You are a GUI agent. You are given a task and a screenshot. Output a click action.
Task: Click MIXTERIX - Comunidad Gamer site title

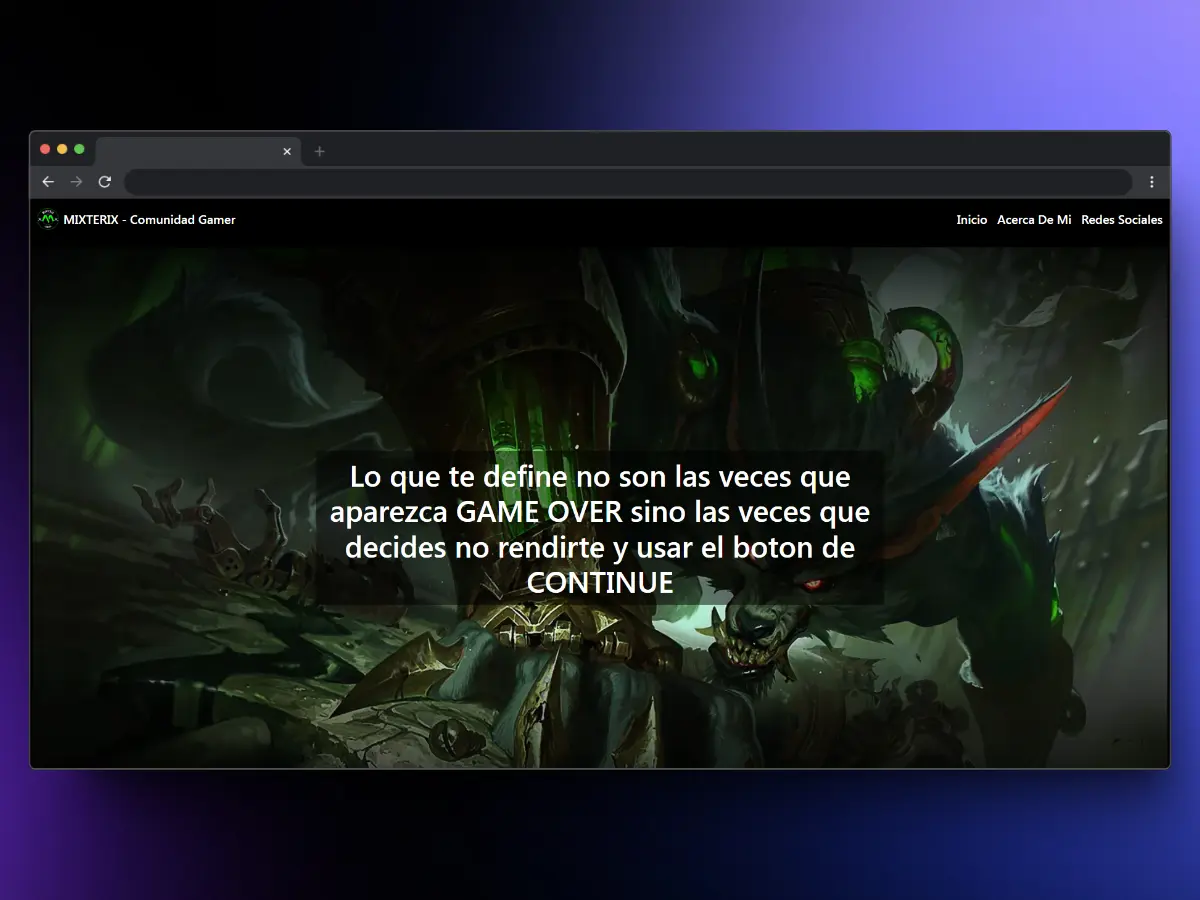click(x=149, y=219)
